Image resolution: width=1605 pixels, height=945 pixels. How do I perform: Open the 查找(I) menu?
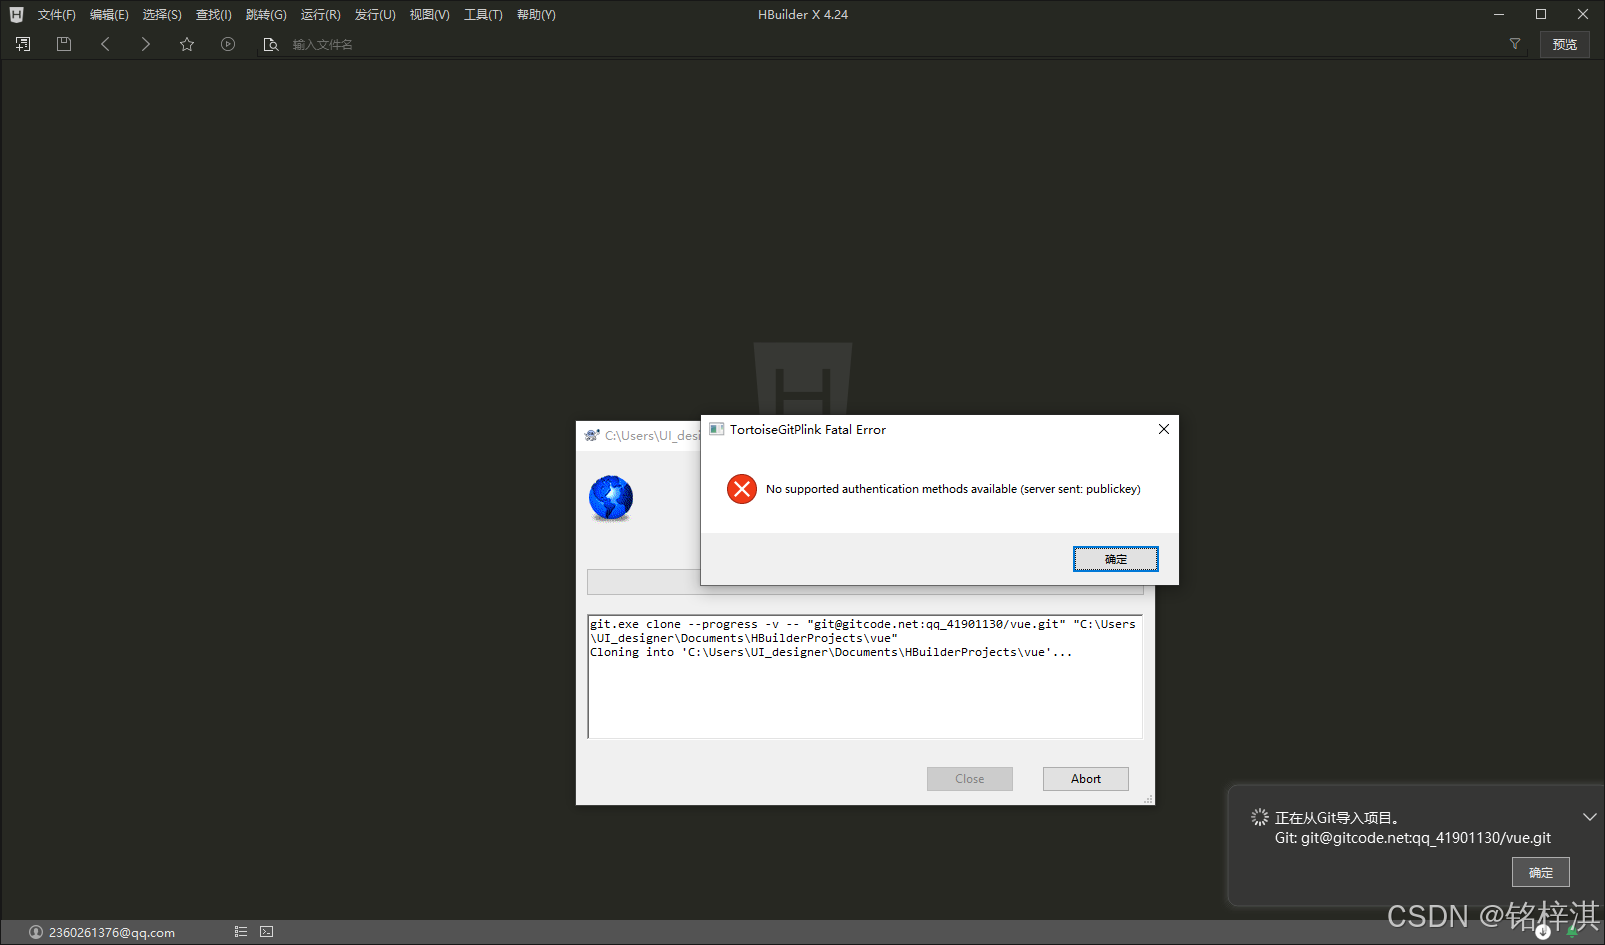point(214,15)
